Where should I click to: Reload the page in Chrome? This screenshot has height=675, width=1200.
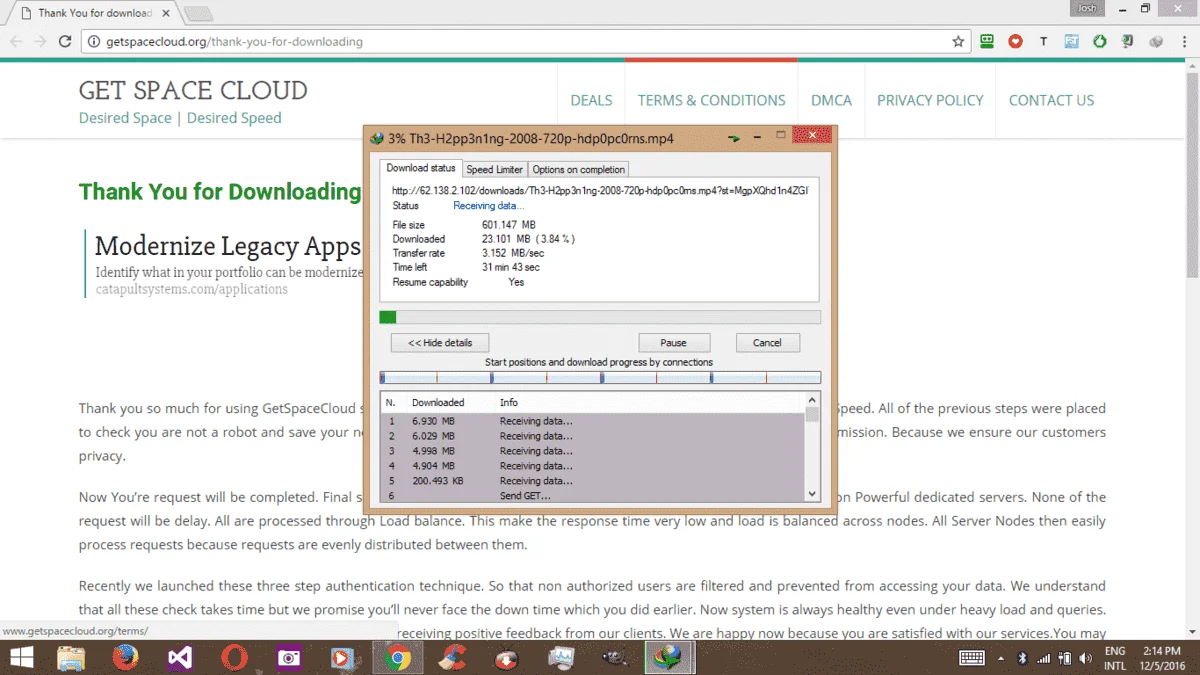[65, 42]
